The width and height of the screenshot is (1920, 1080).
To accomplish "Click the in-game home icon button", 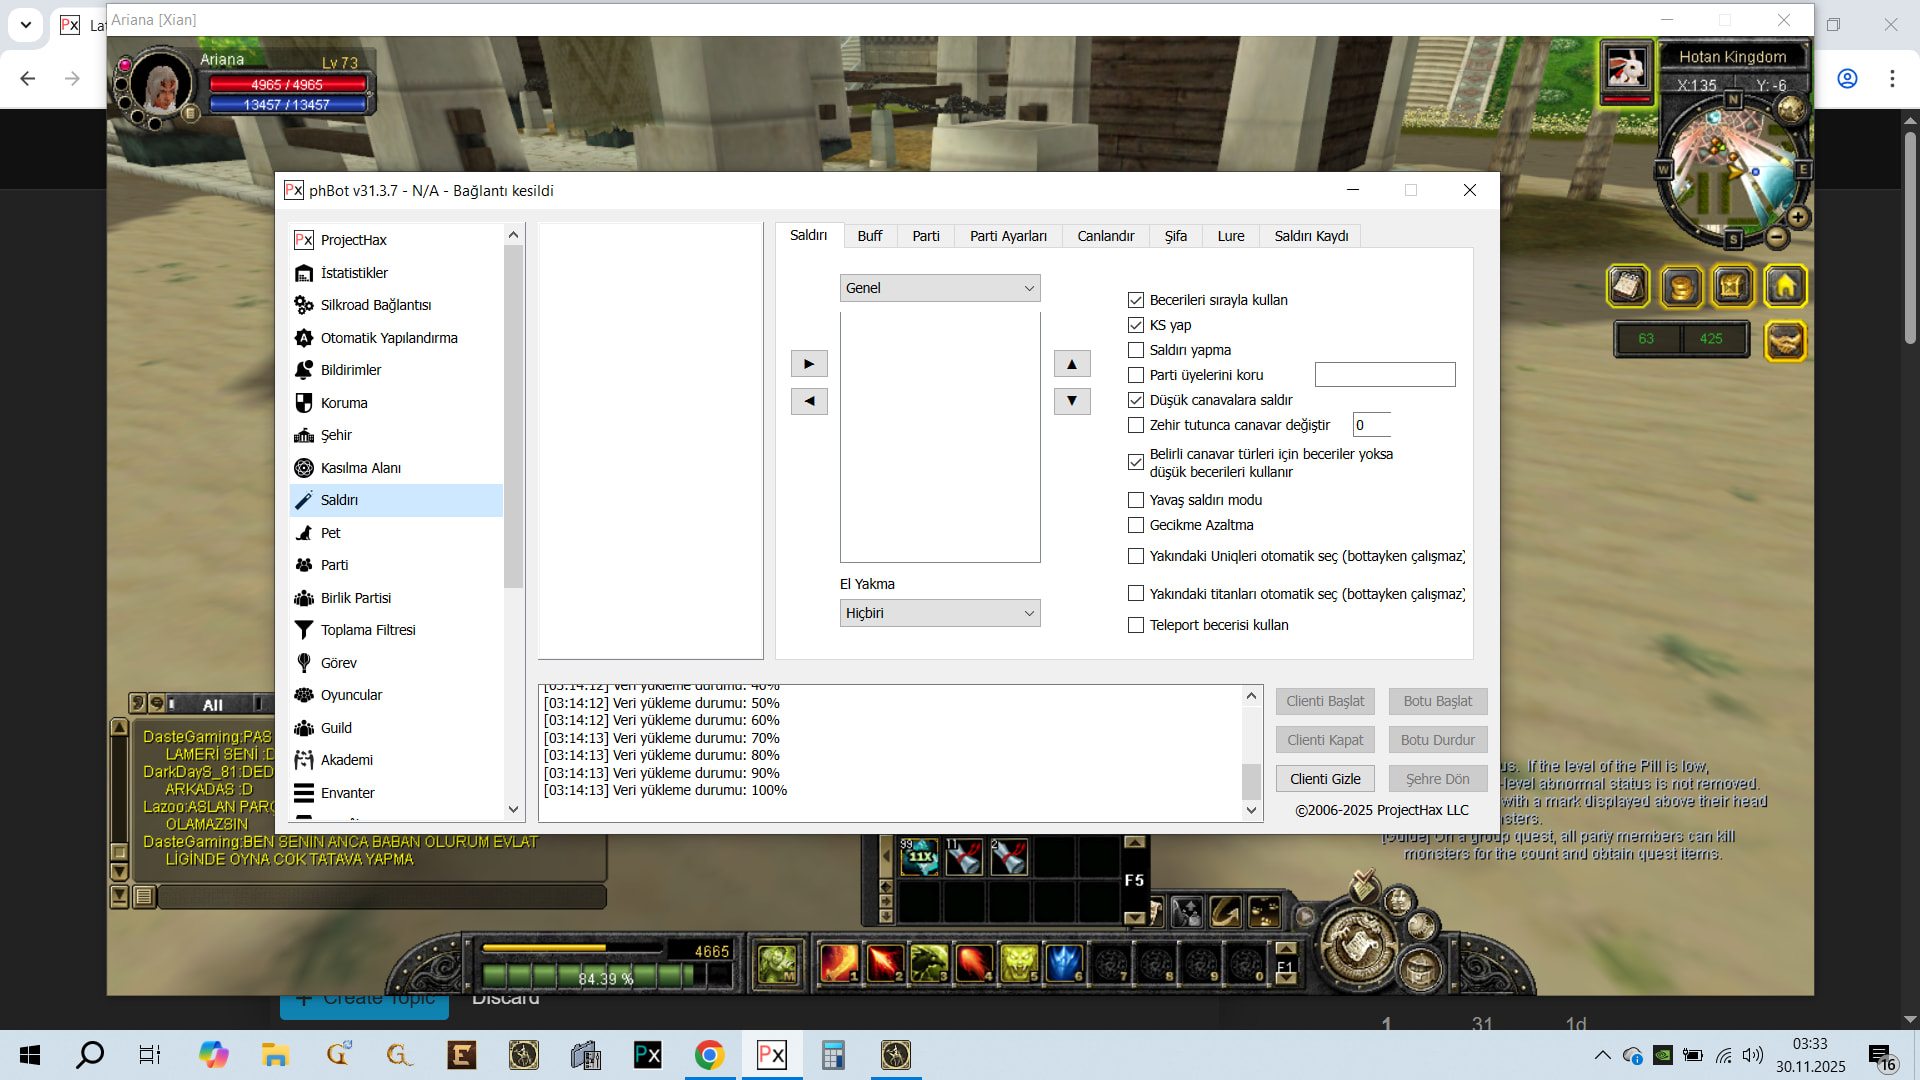I will (1785, 287).
